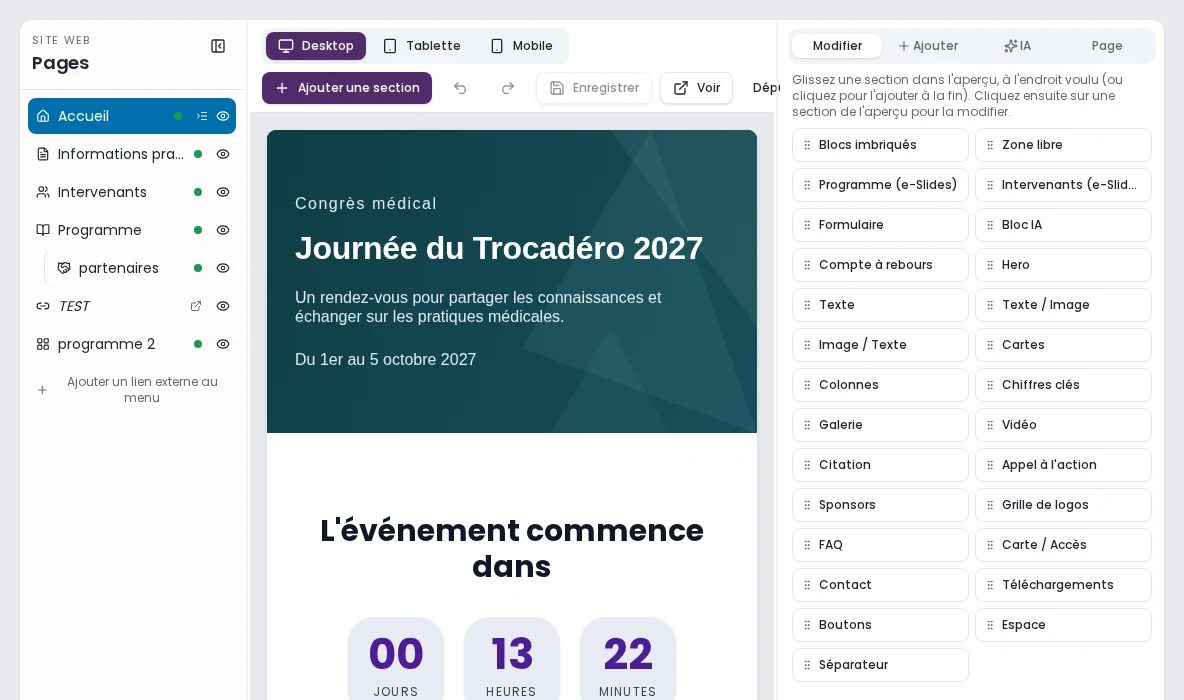Toggle visibility eye for Informations pratiques
The width and height of the screenshot is (1184, 700).
point(223,154)
